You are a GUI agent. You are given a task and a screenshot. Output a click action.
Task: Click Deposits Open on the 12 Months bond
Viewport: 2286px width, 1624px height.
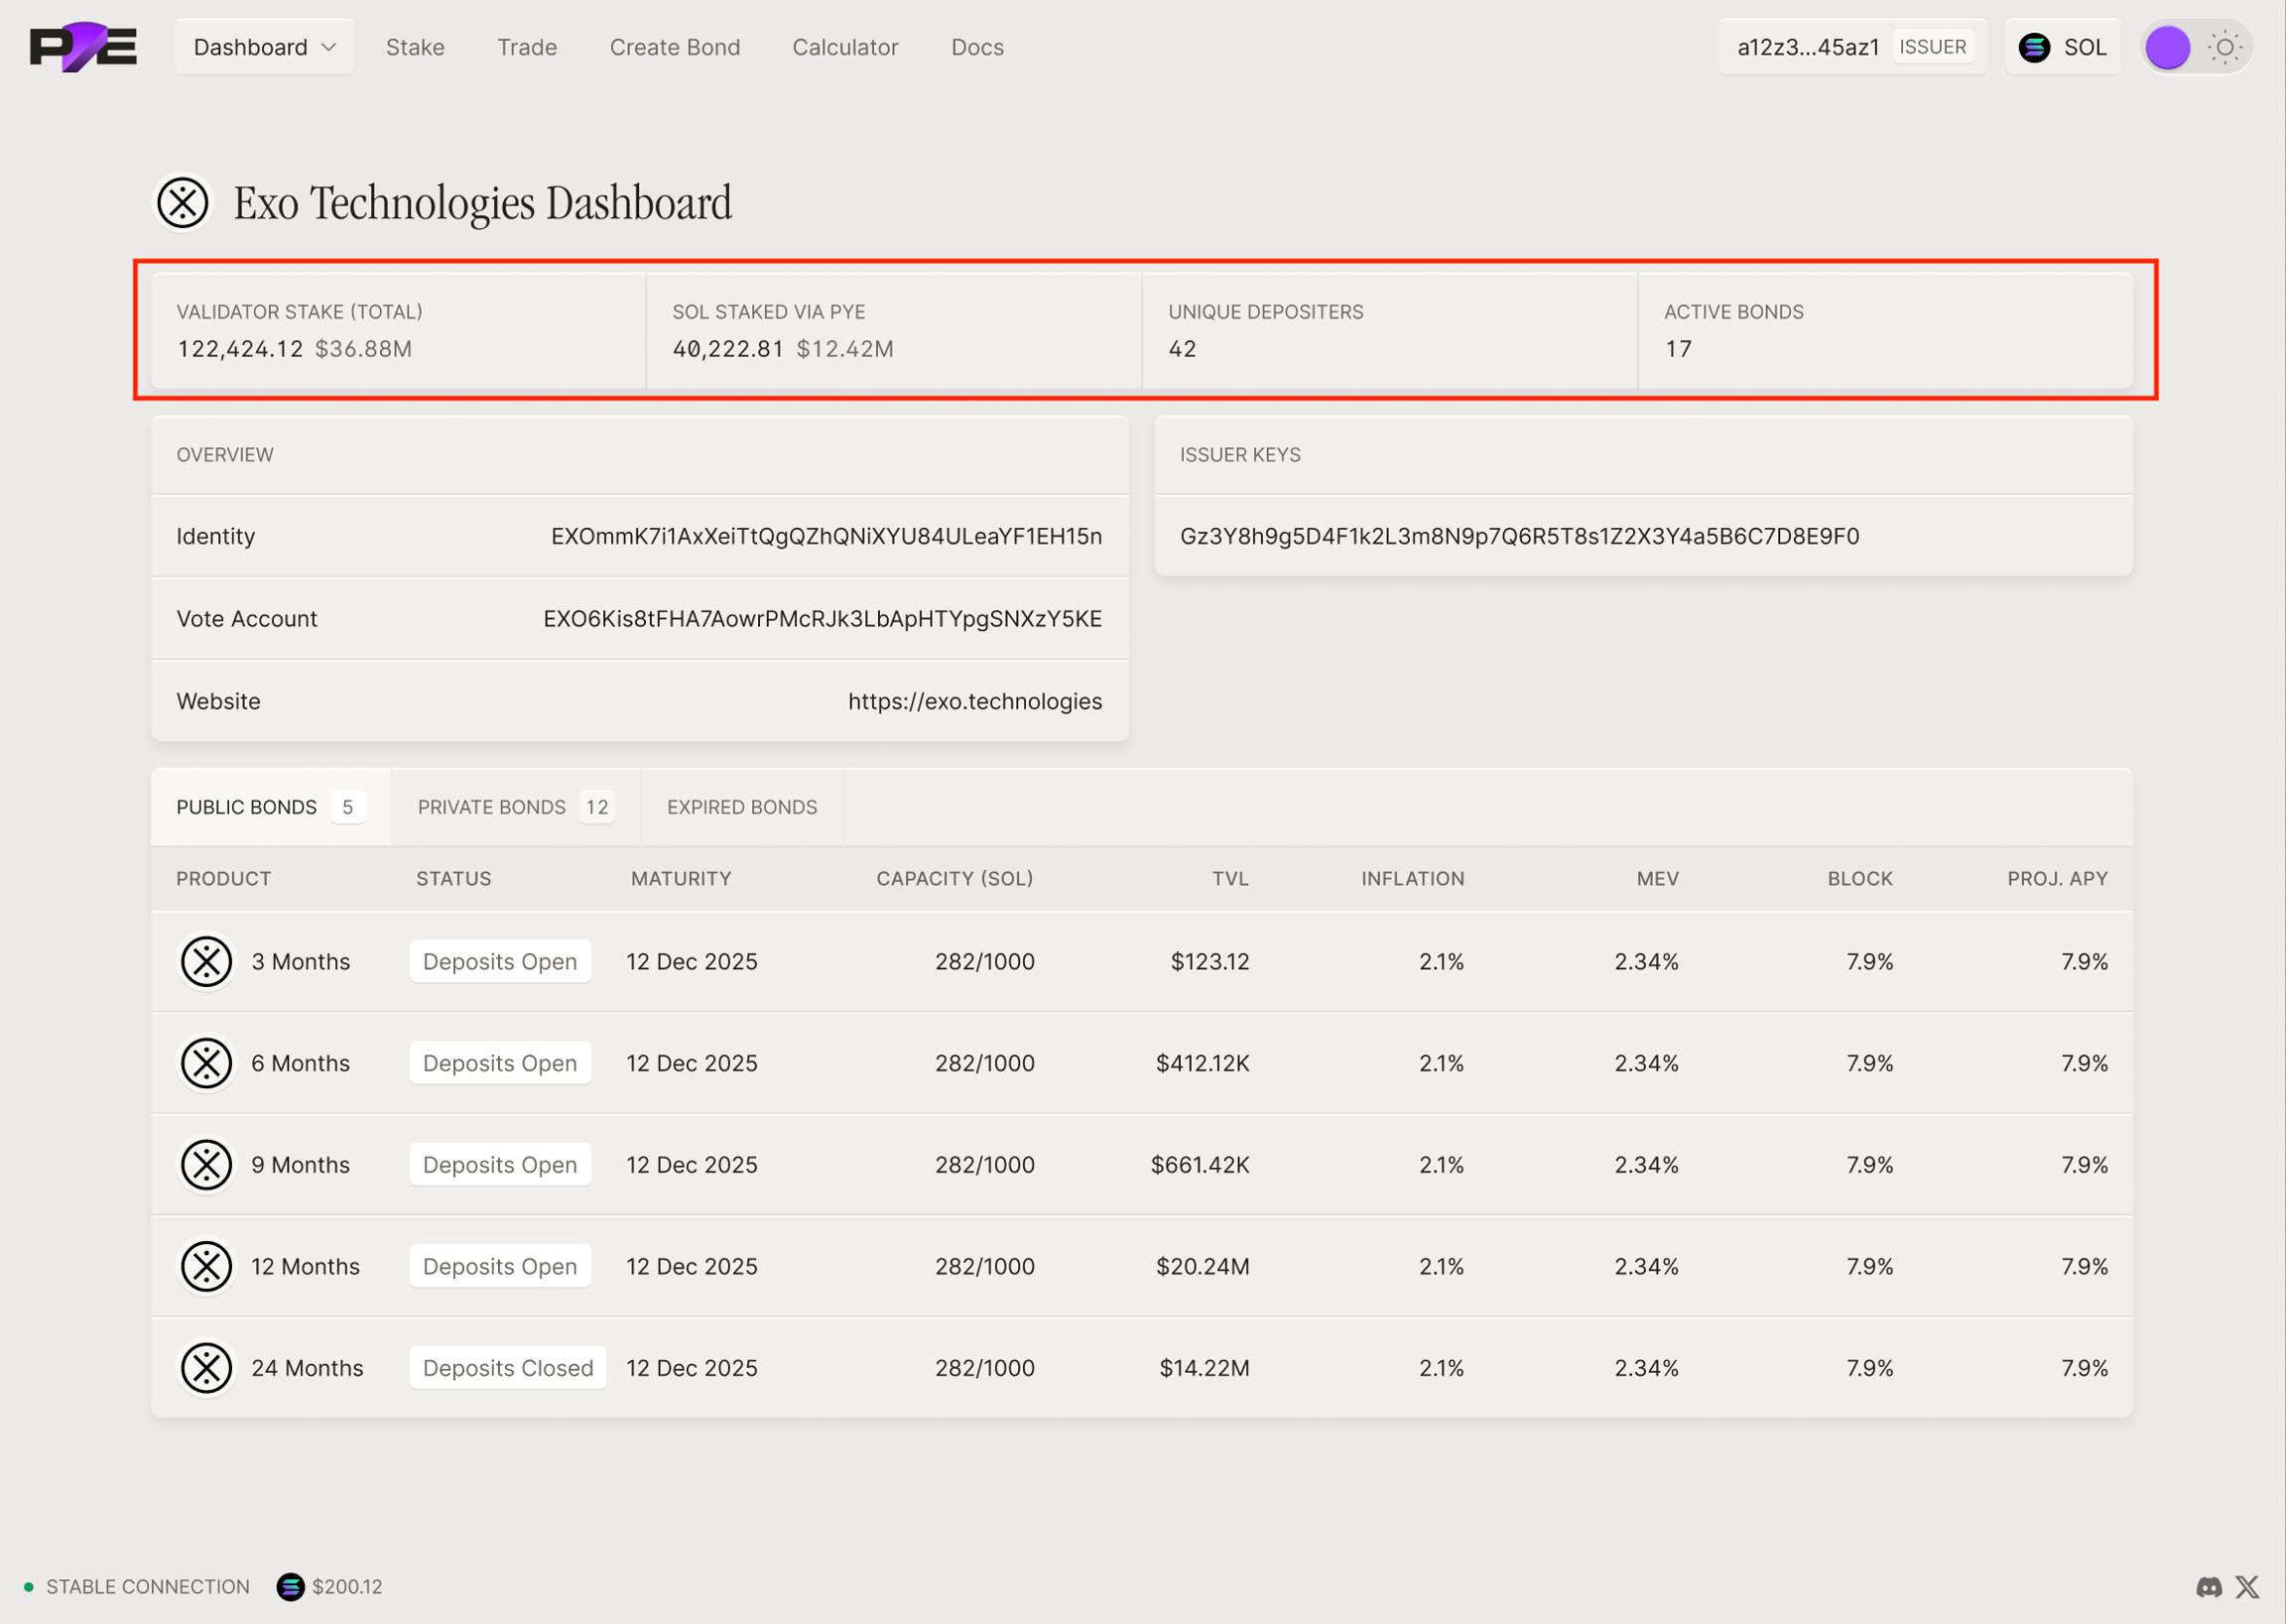tap(500, 1266)
